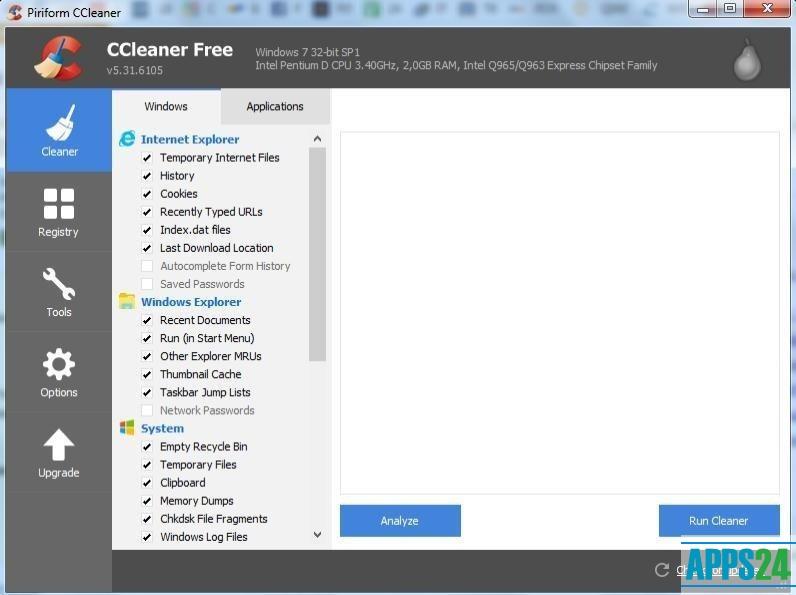Click the Check for updates refresh icon

661,570
